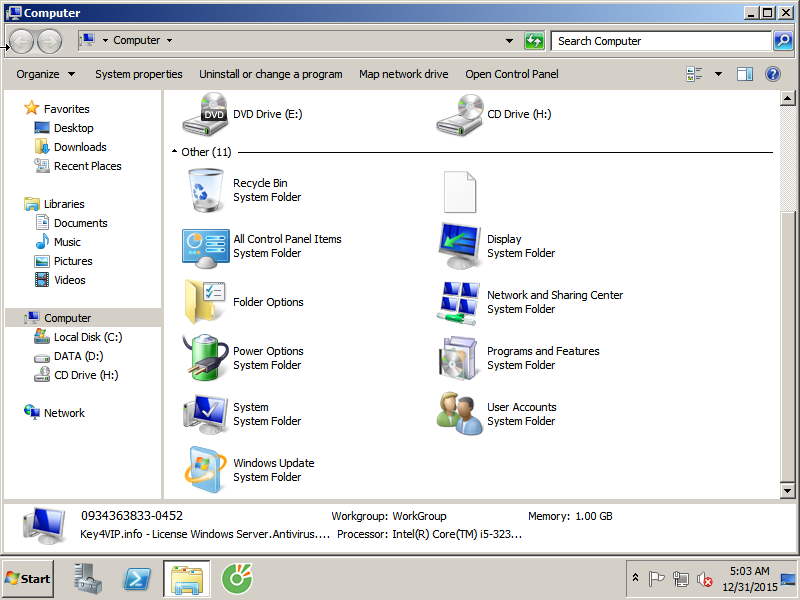Collapse the Other (11) group
This screenshot has width=800, height=600.
174,152
